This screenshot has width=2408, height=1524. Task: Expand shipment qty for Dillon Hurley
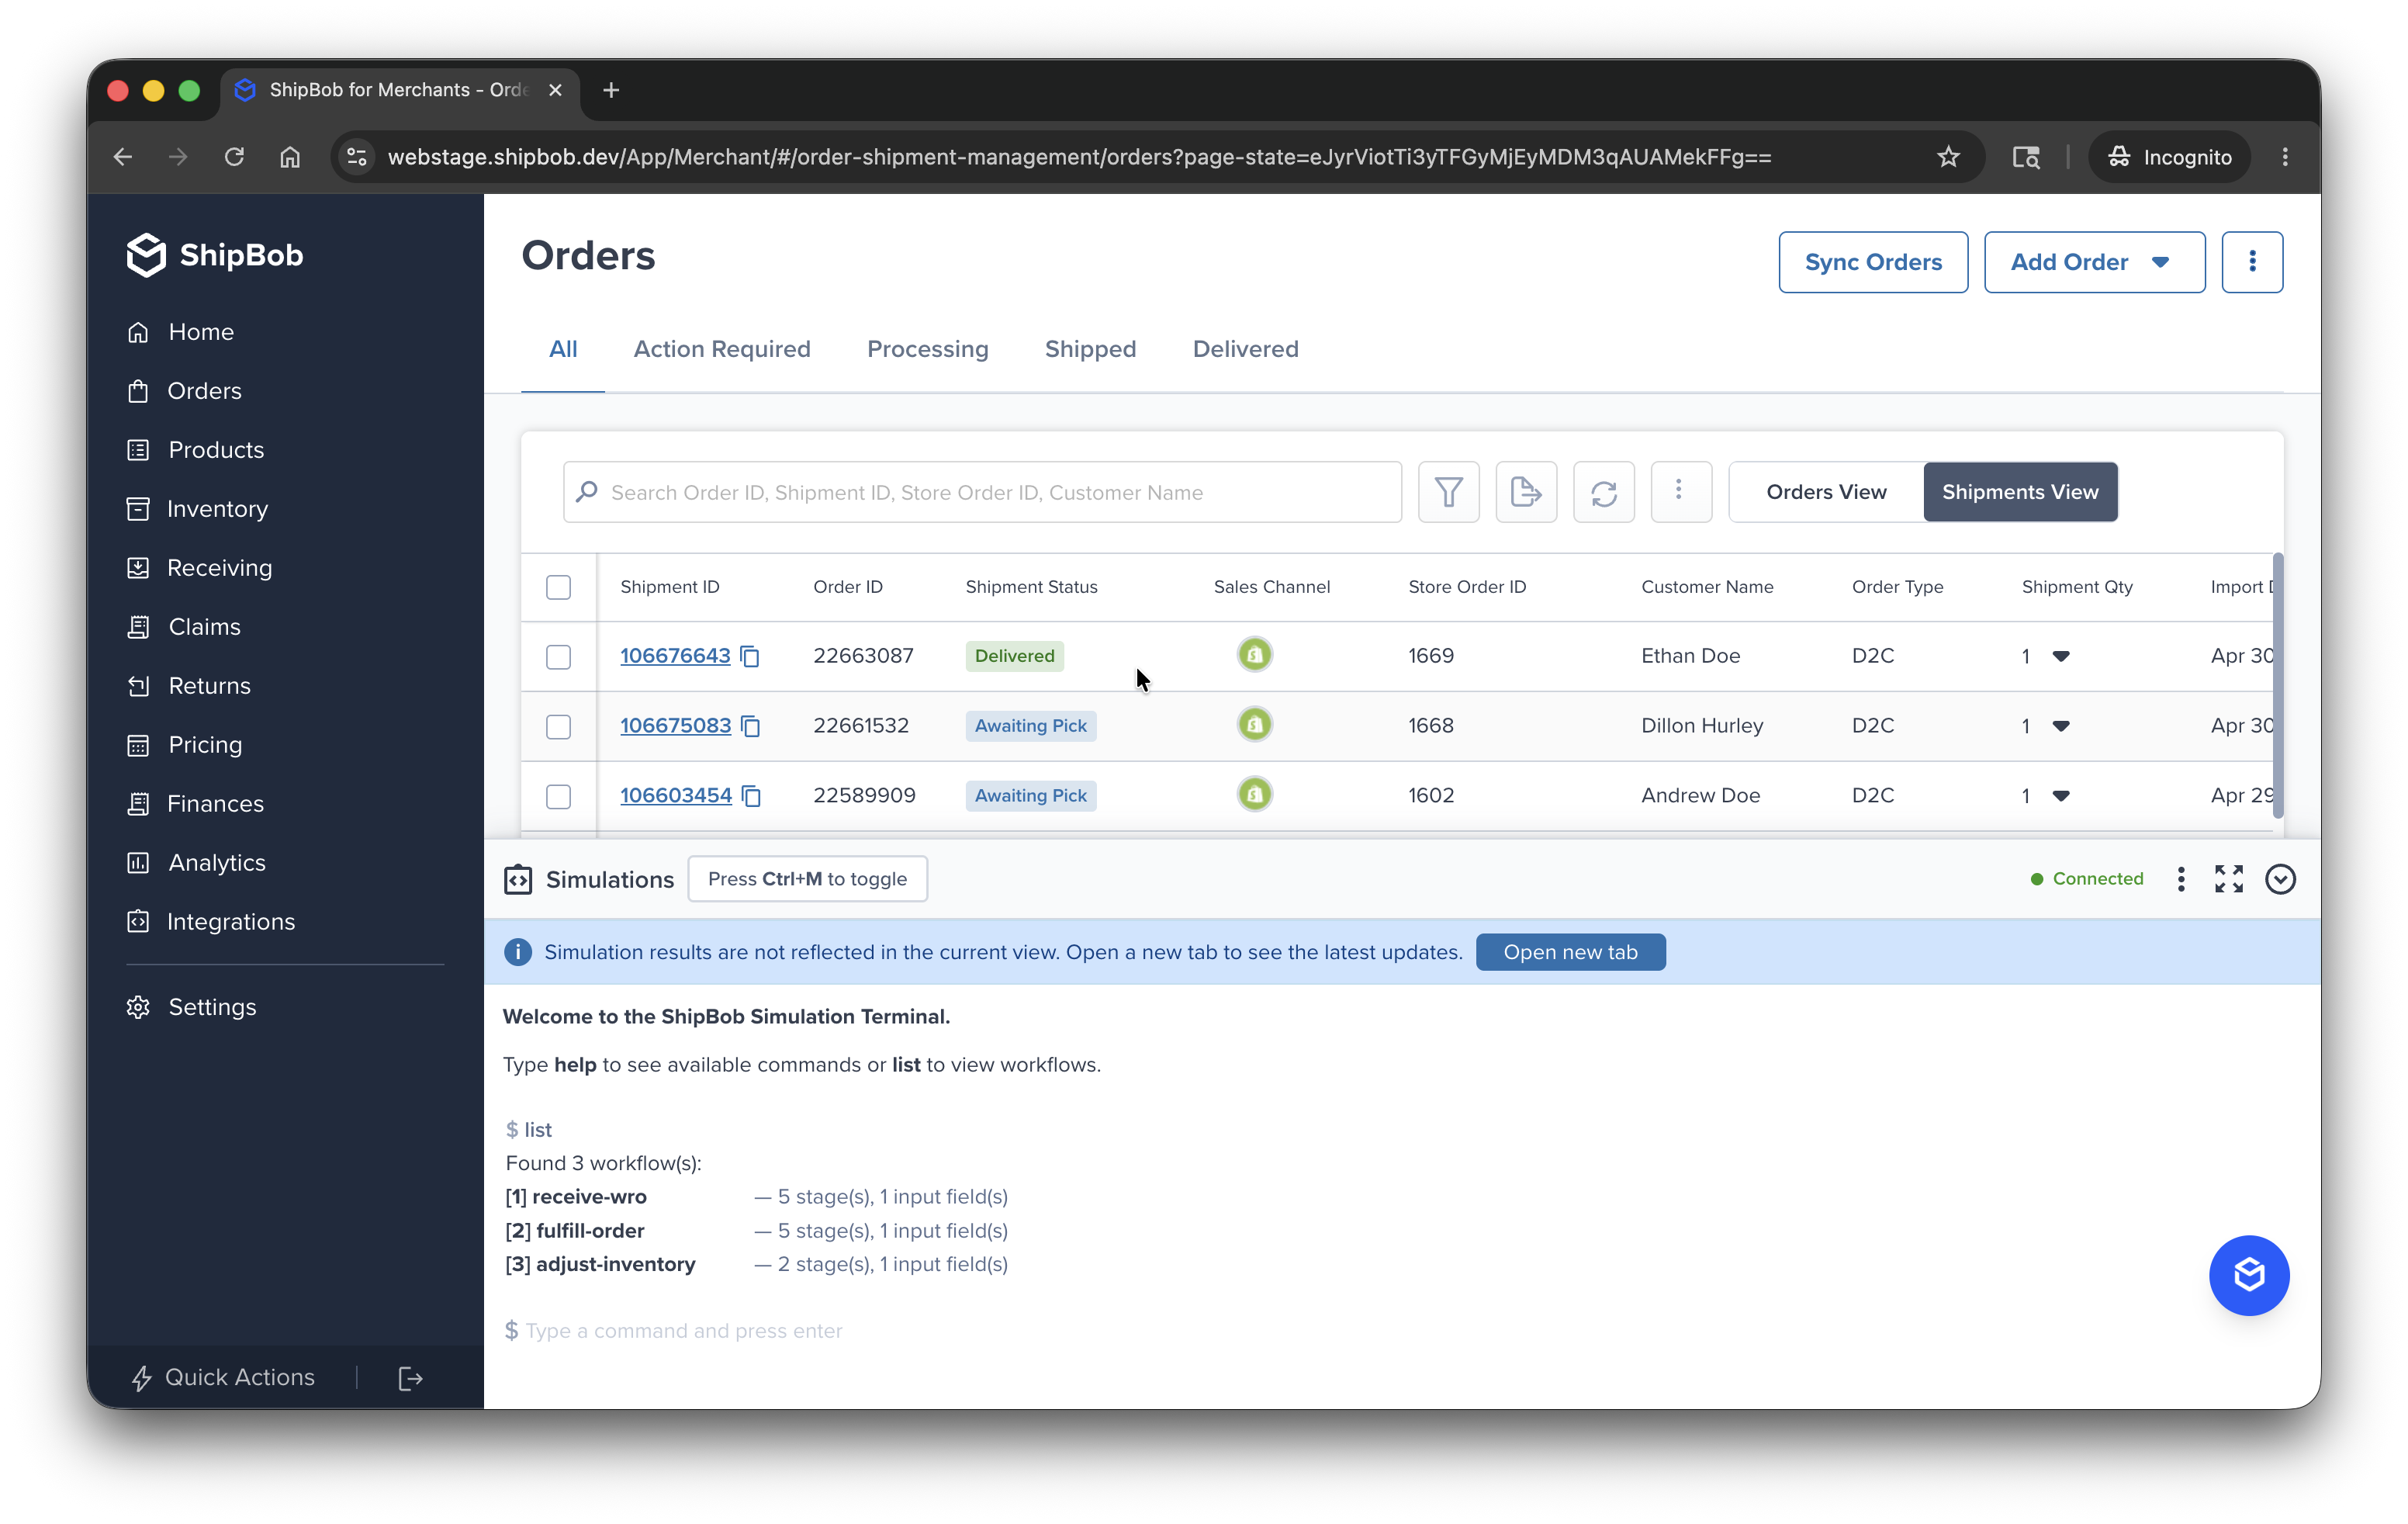coord(2061,726)
